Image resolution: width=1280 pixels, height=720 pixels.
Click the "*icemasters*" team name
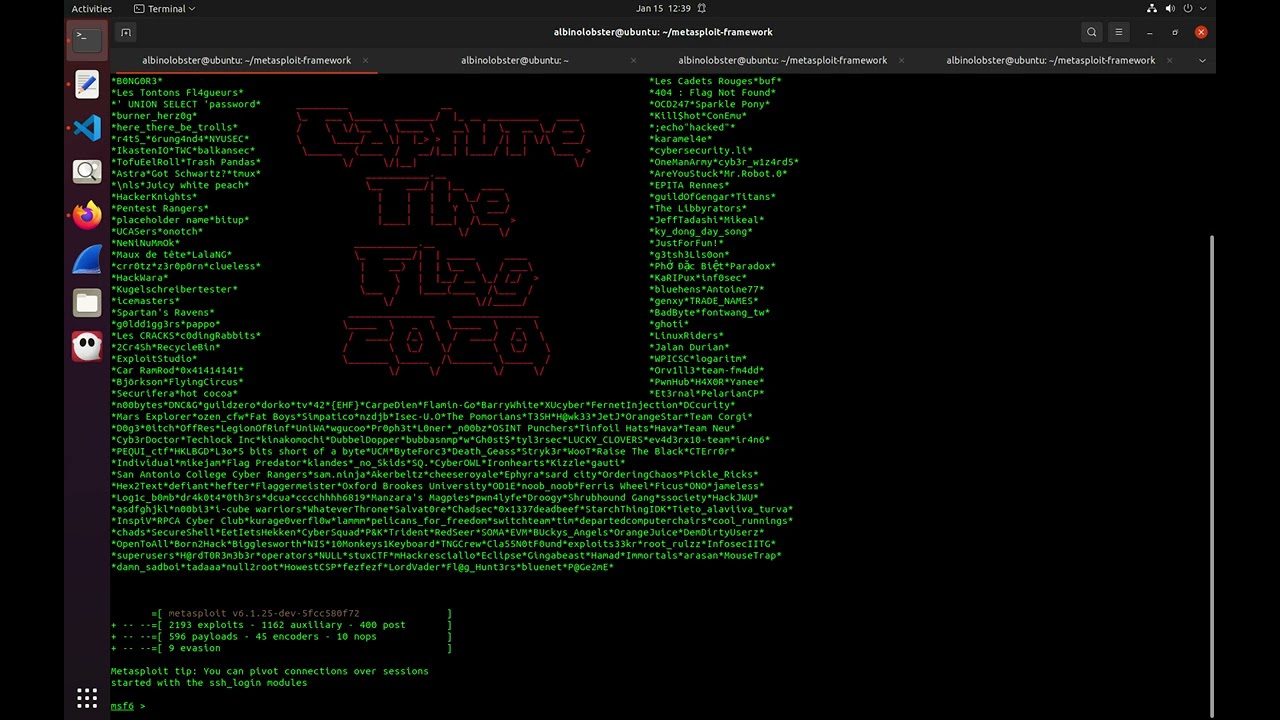click(146, 301)
